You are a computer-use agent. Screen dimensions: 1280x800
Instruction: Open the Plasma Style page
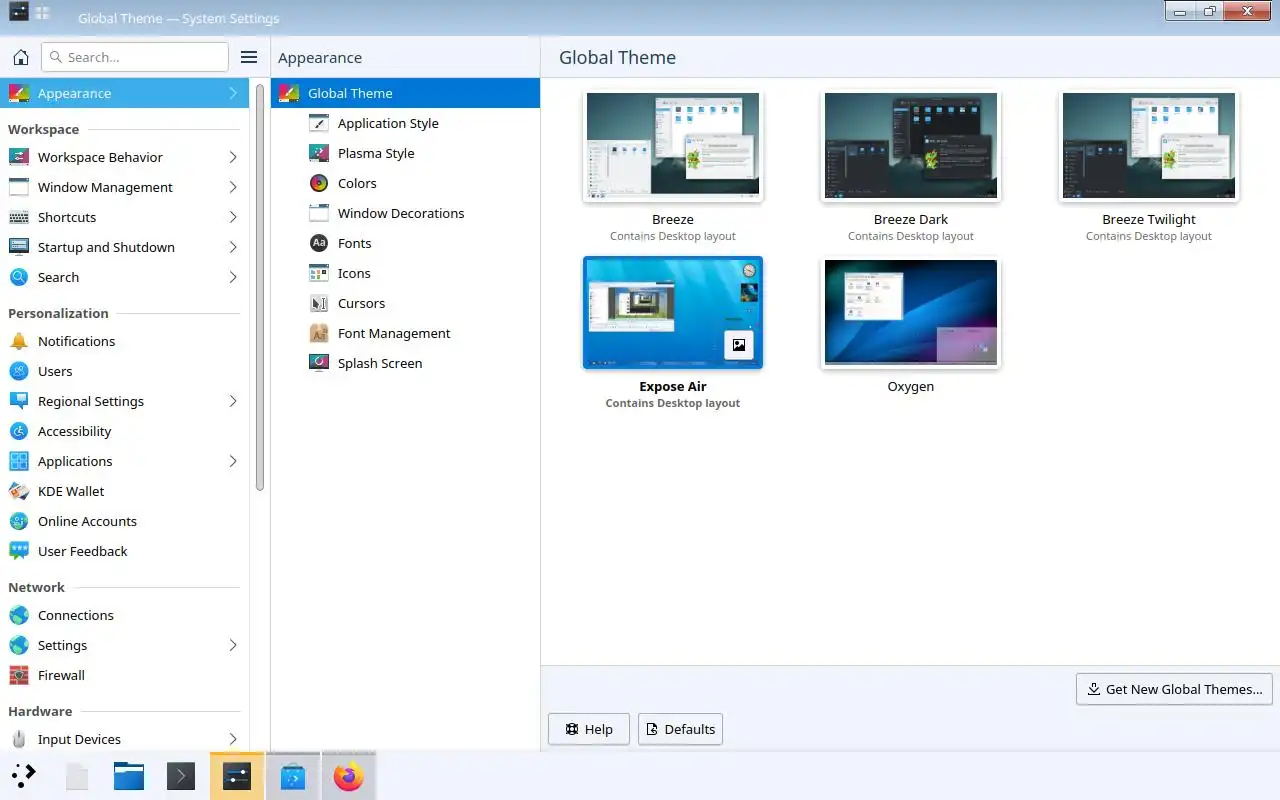click(405, 153)
